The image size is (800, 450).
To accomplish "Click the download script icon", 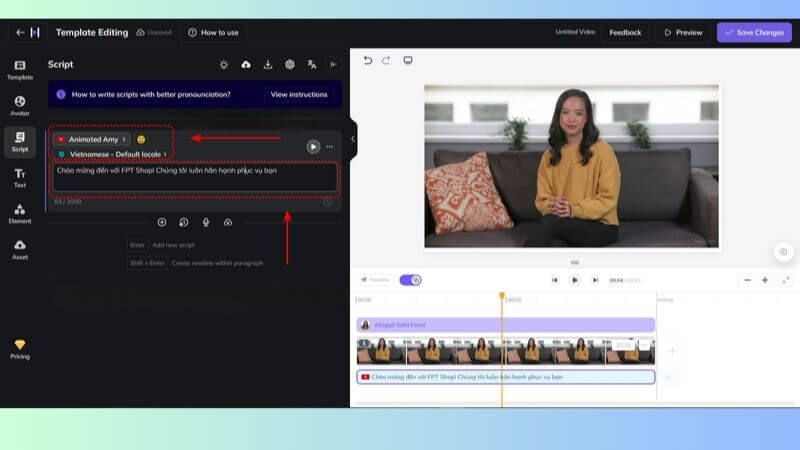I will click(268, 65).
